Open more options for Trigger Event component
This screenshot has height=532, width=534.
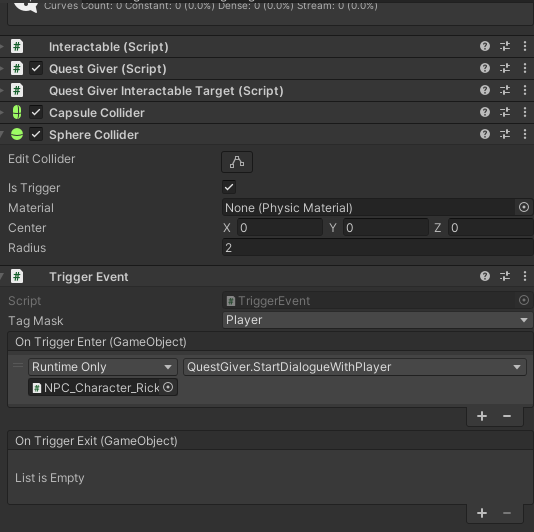[x=525, y=276]
